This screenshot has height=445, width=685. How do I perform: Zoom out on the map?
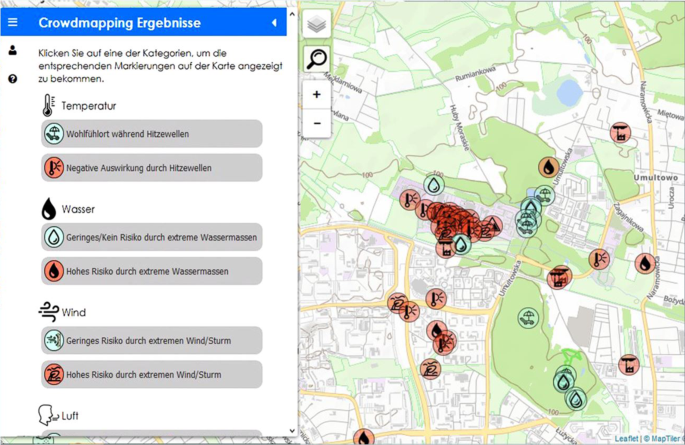click(317, 124)
